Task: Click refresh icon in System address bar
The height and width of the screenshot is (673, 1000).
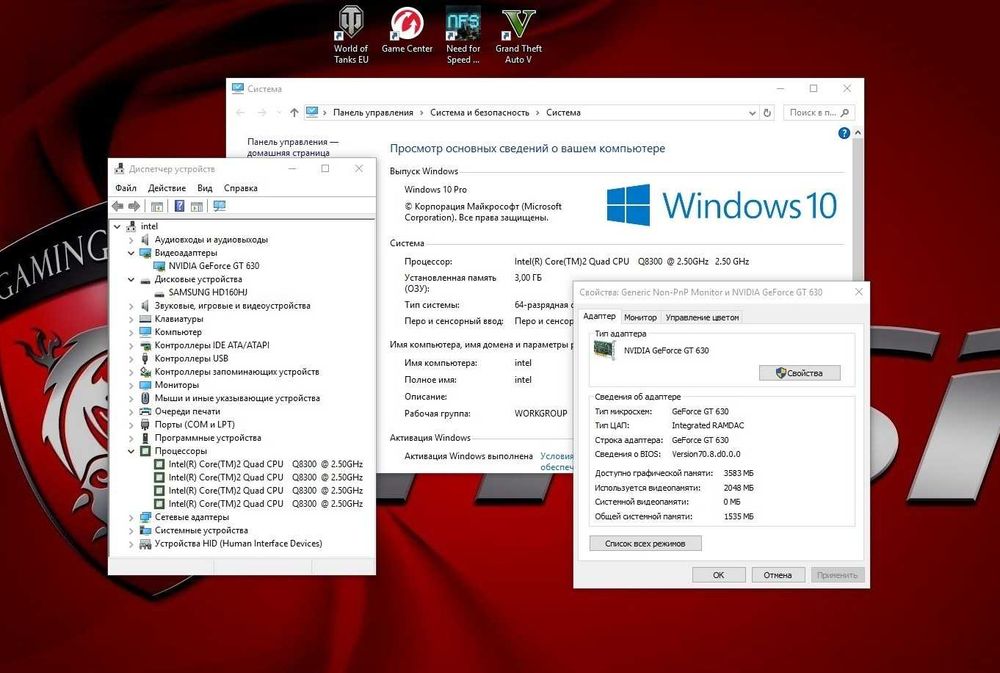Action: pos(767,113)
